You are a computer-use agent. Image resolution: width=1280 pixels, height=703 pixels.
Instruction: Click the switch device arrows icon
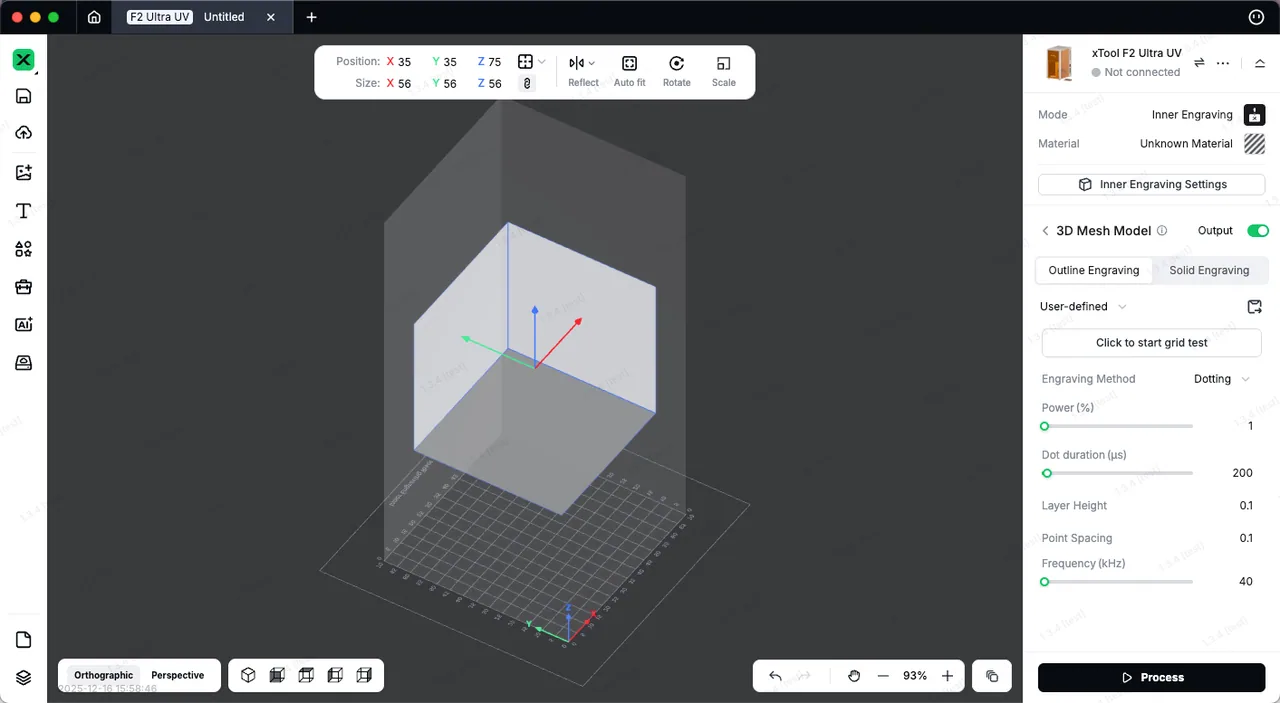[1199, 62]
